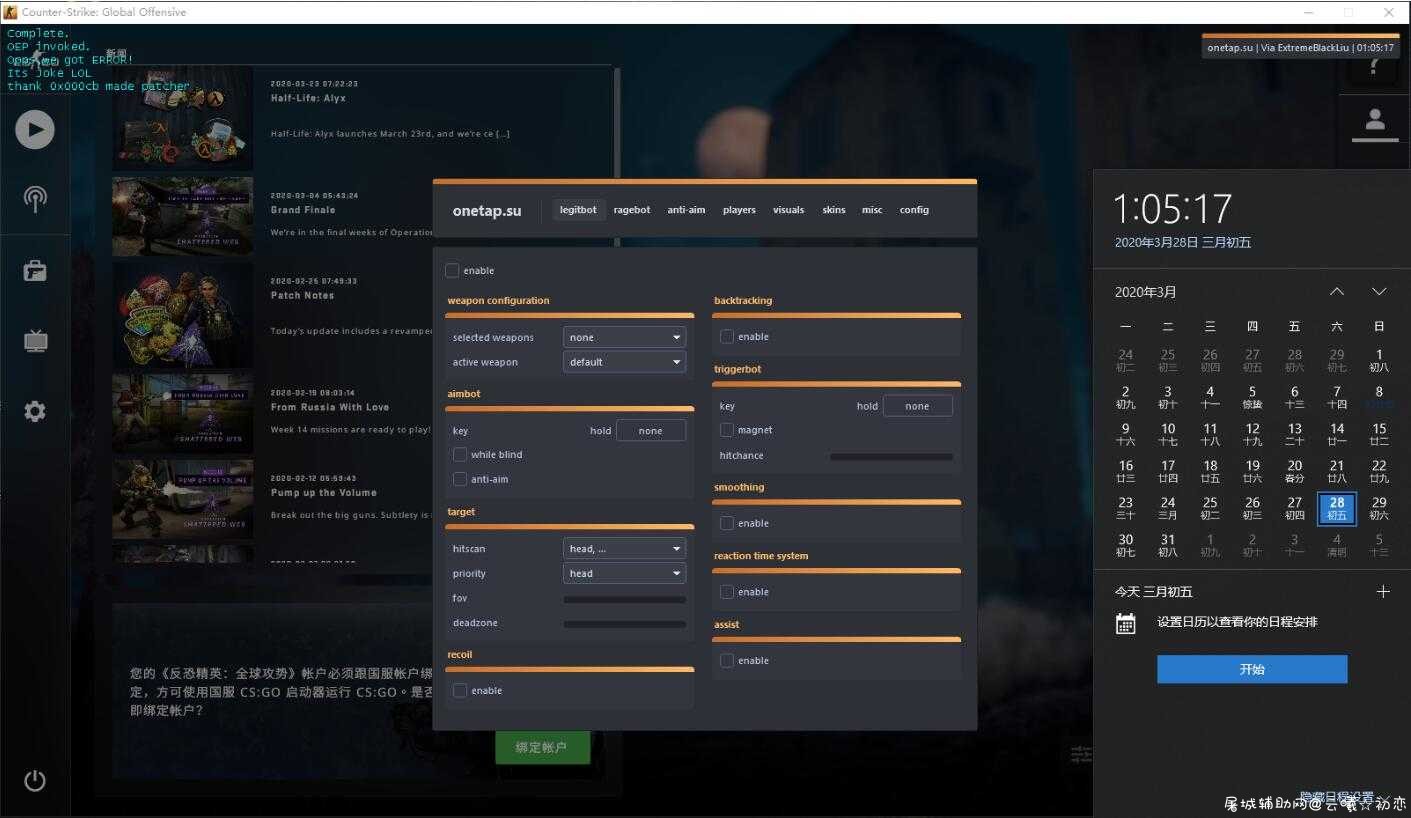Viewport: 1411px width, 818px height.
Task: Open the selected weapons dropdown
Action: (625, 337)
